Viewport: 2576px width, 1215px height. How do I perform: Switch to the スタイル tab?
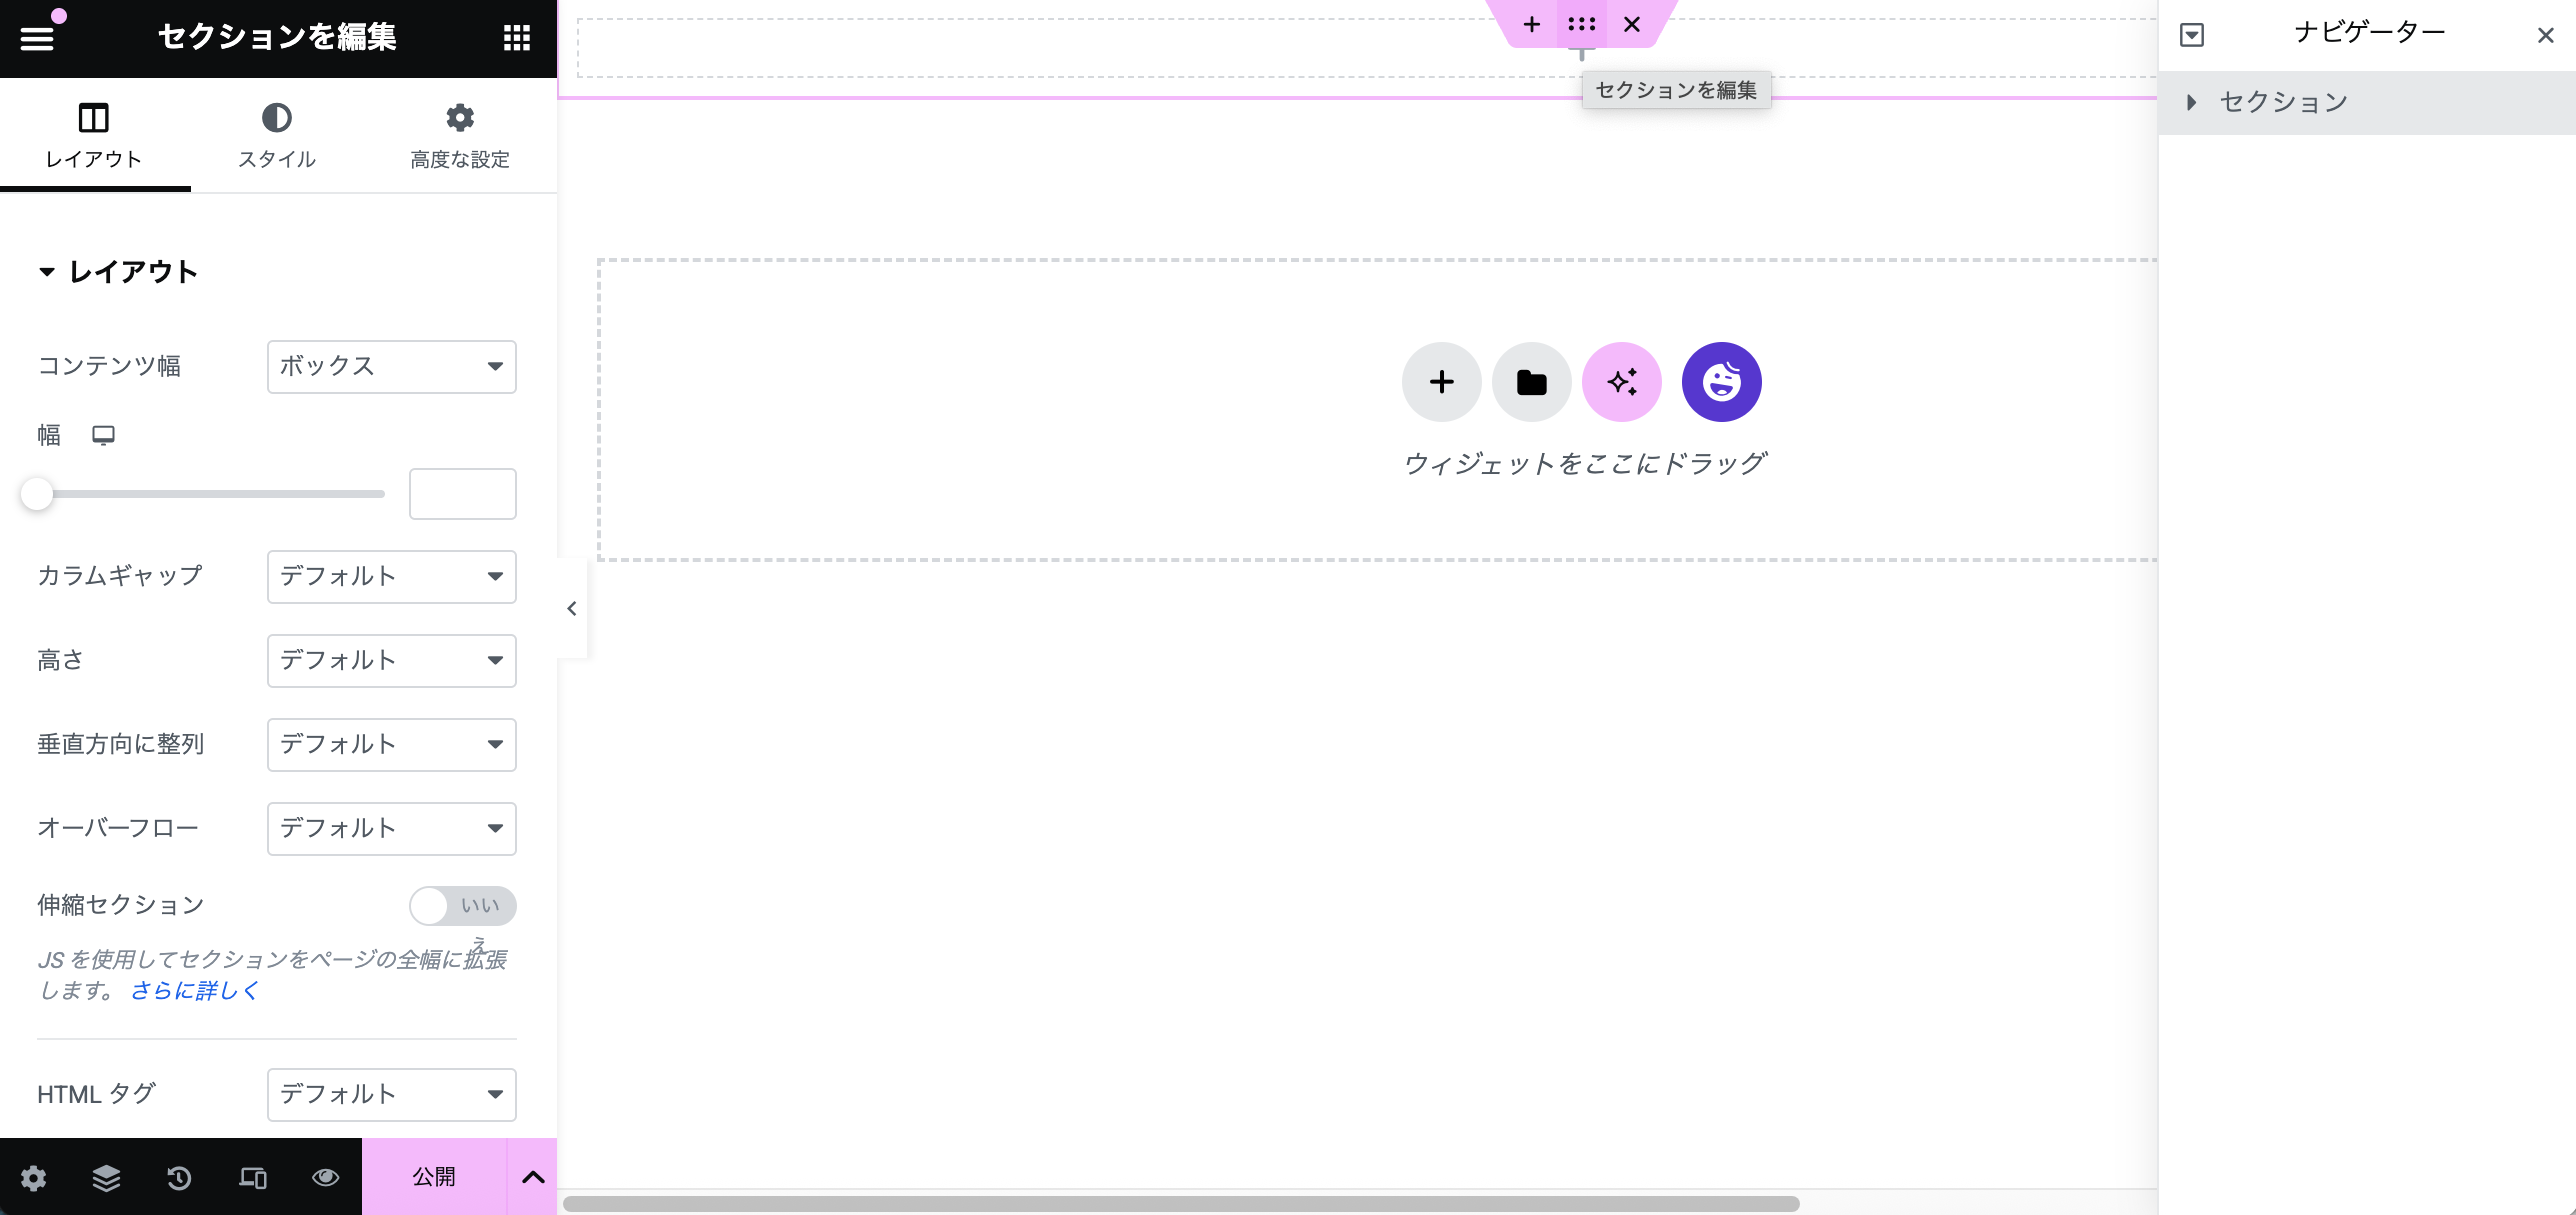click(x=276, y=135)
